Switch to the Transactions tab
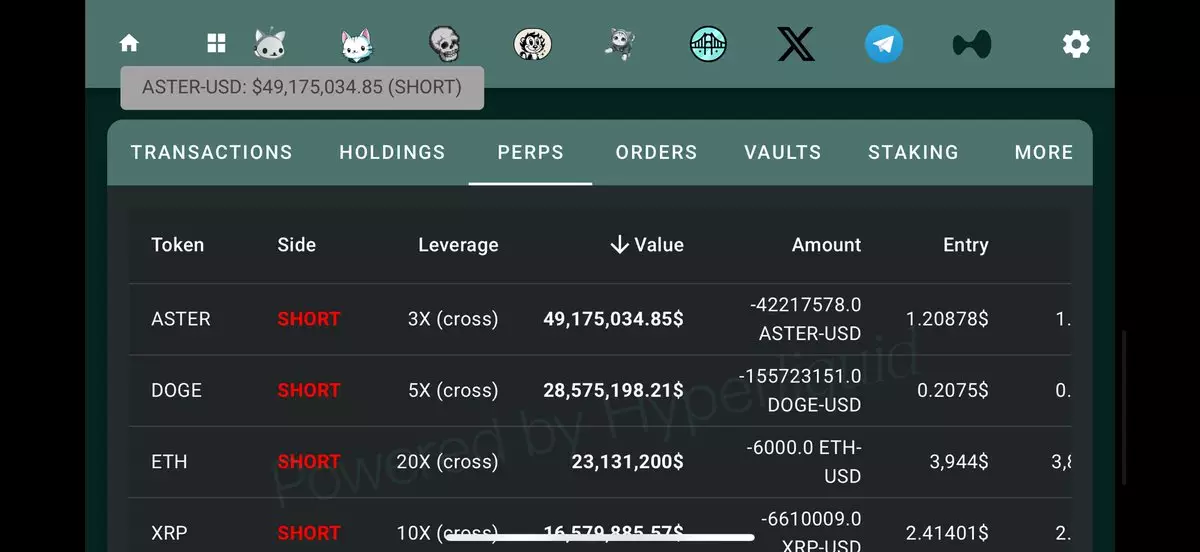1200x552 pixels. pos(212,152)
